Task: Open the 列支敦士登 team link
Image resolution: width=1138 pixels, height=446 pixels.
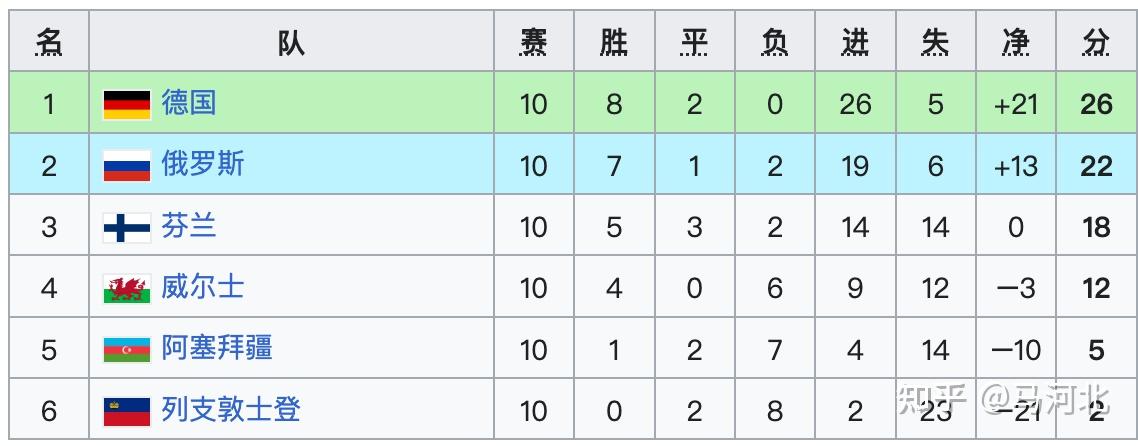Action: click(x=230, y=410)
